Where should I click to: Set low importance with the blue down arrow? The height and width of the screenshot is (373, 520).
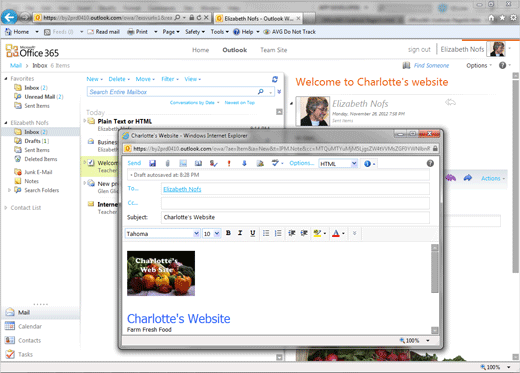click(244, 163)
